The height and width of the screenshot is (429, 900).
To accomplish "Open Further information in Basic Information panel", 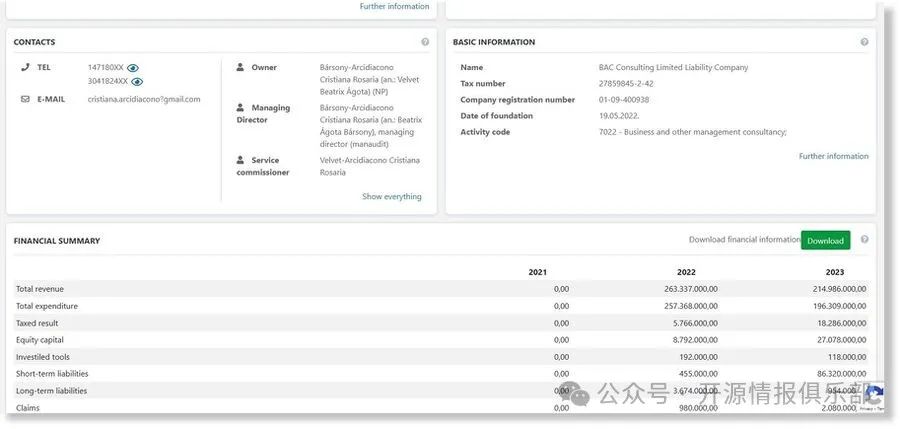I will click(833, 156).
